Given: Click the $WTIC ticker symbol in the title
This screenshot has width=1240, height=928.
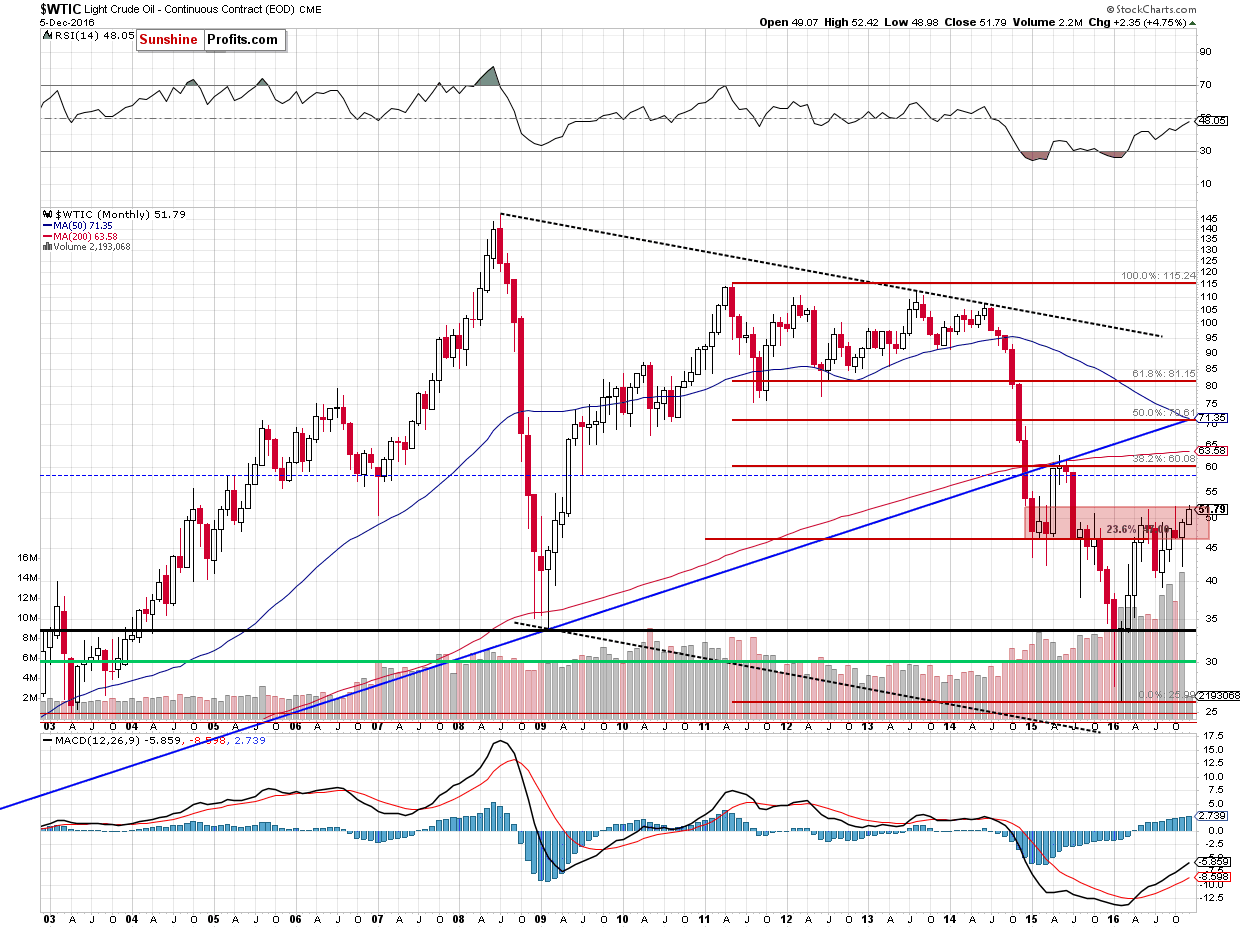Looking at the screenshot, I should (61, 7).
